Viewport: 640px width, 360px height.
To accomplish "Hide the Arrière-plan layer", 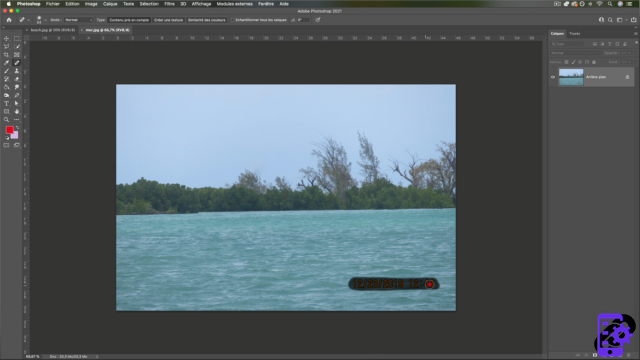I will tap(553, 77).
